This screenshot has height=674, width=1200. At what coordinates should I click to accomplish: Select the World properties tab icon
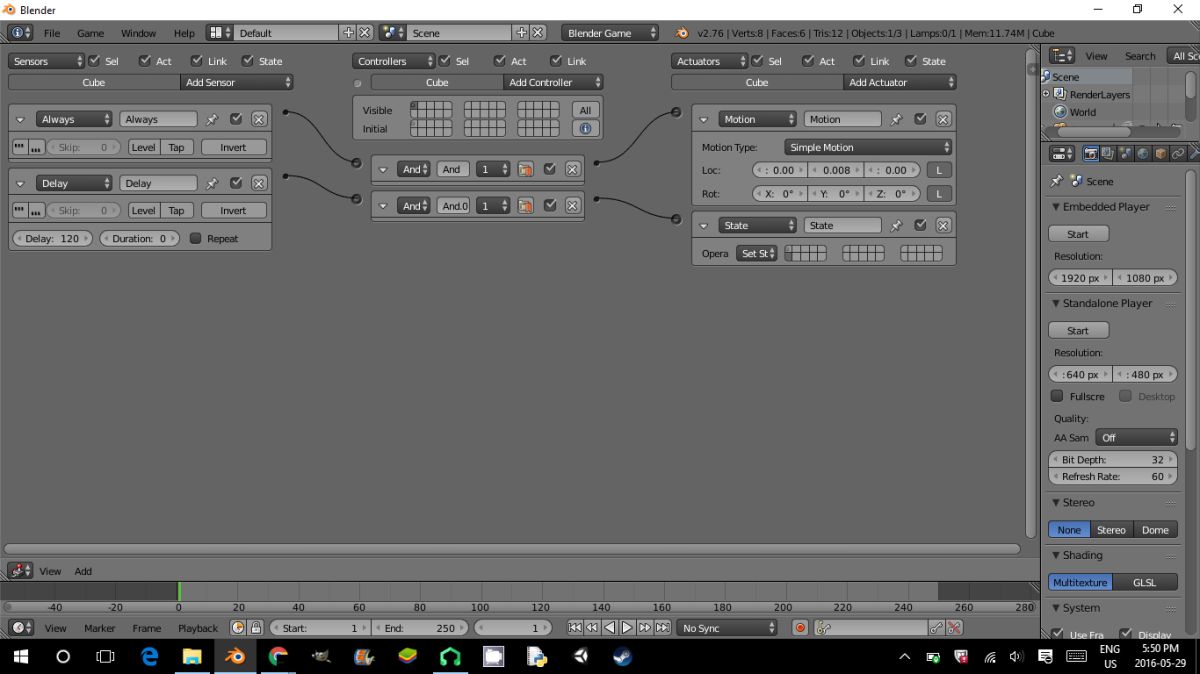[1143, 154]
